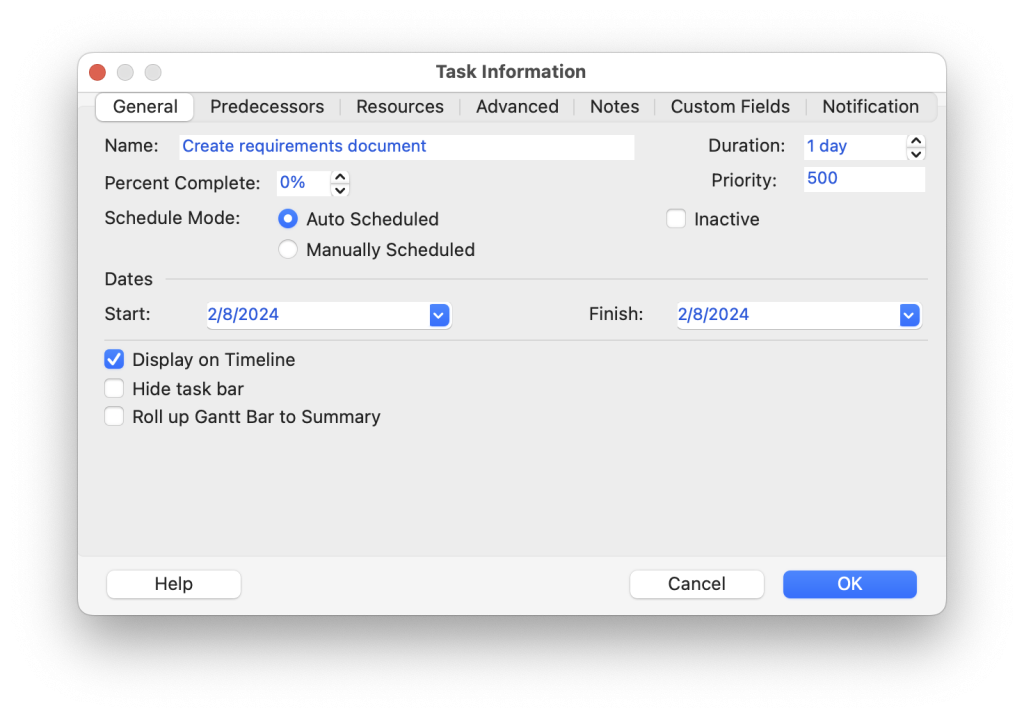This screenshot has height=718, width=1024.
Task: Open the Notification tab
Action: (870, 106)
